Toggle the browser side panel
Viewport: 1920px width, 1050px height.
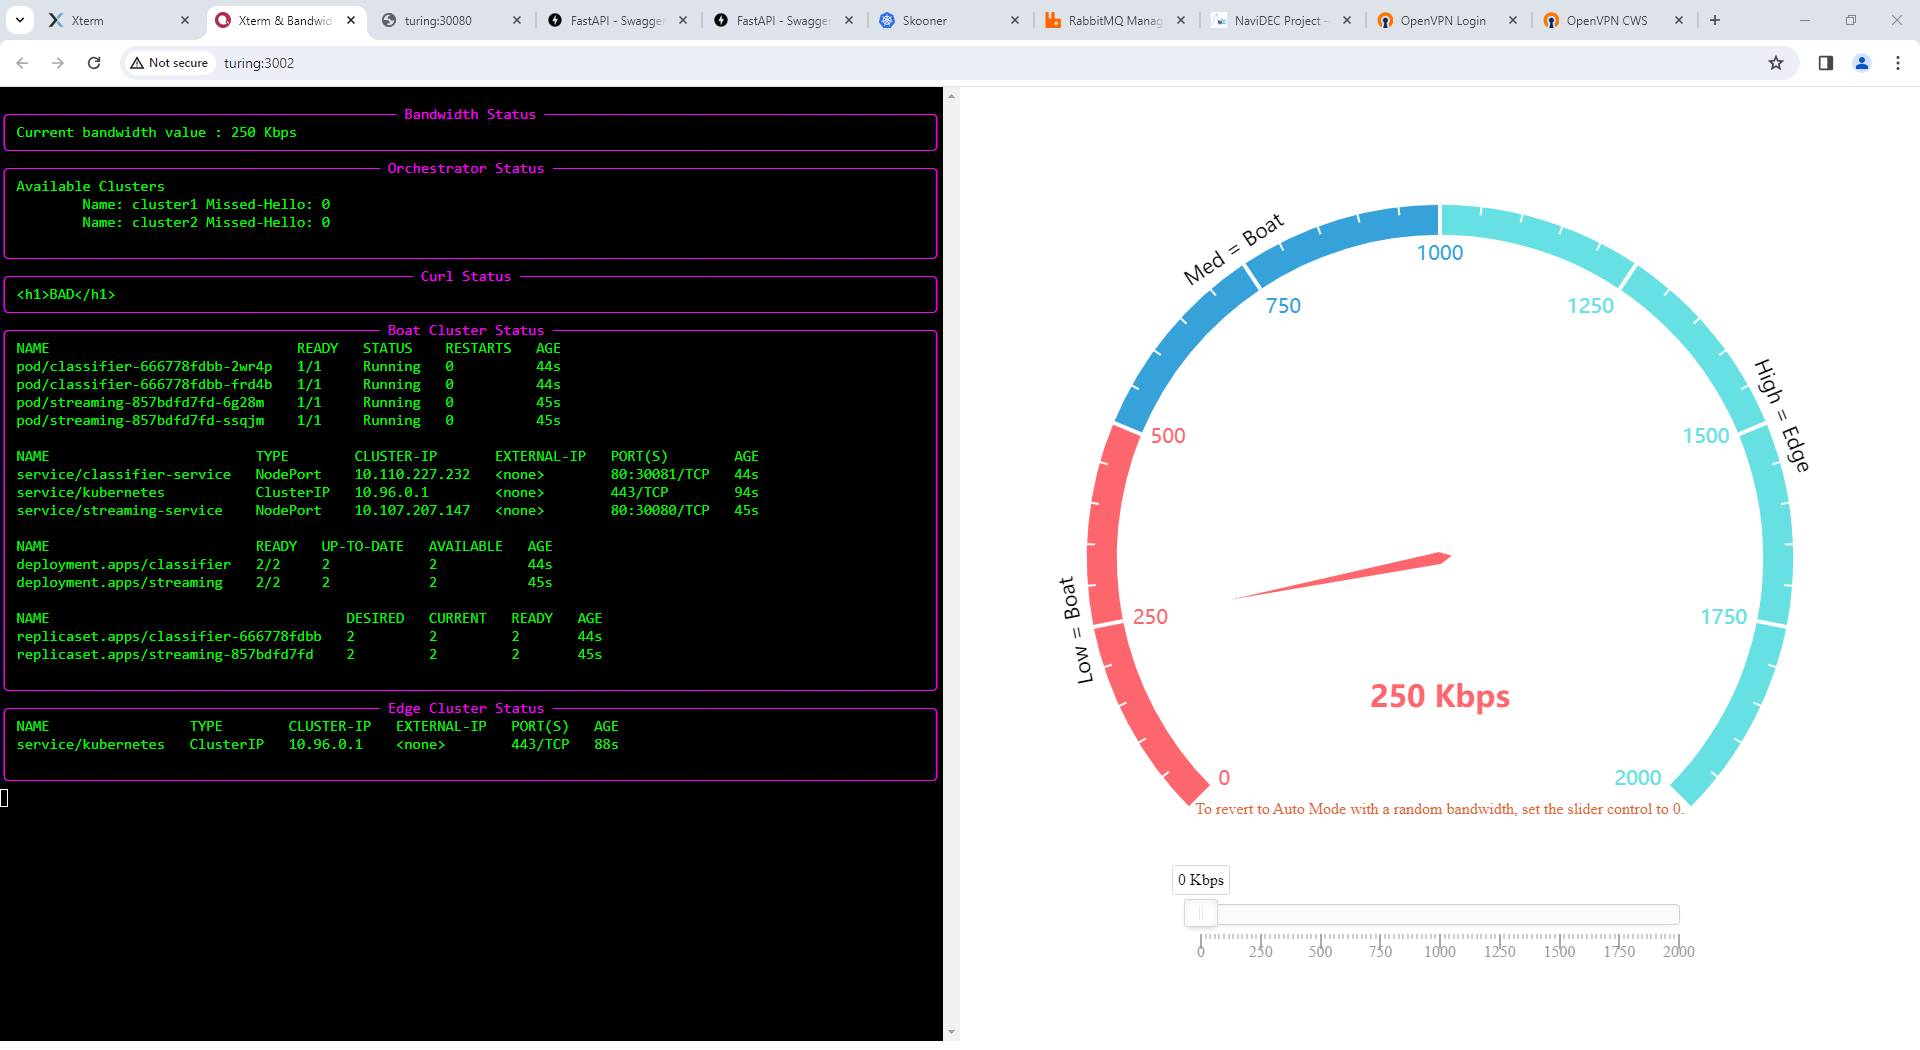click(x=1826, y=63)
